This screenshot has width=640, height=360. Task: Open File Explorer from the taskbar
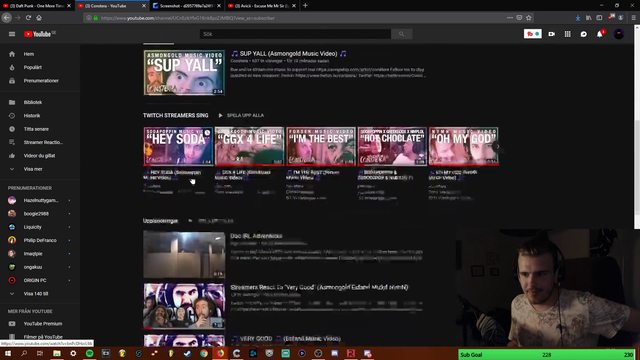pos(57,353)
